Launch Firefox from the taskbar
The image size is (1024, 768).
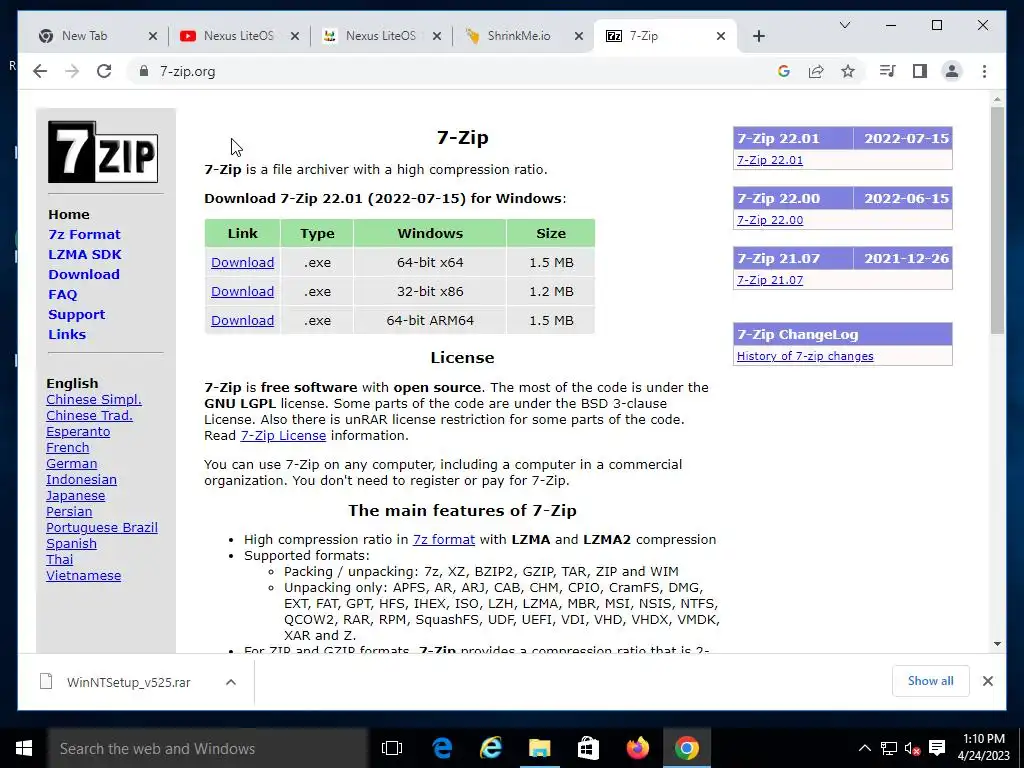(637, 748)
